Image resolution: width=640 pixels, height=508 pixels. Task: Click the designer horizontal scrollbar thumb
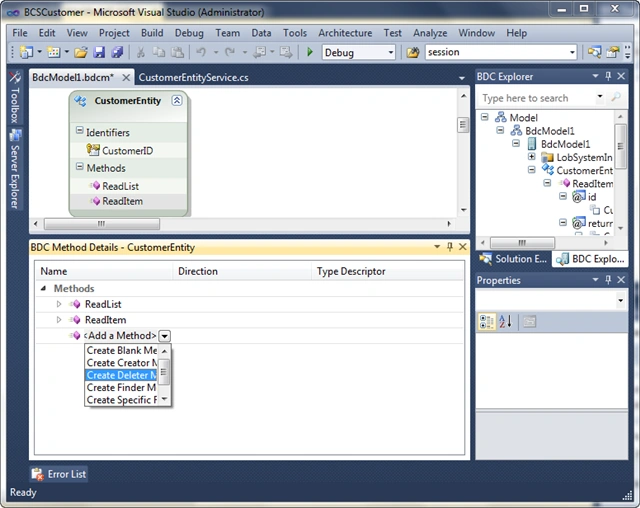click(102, 224)
